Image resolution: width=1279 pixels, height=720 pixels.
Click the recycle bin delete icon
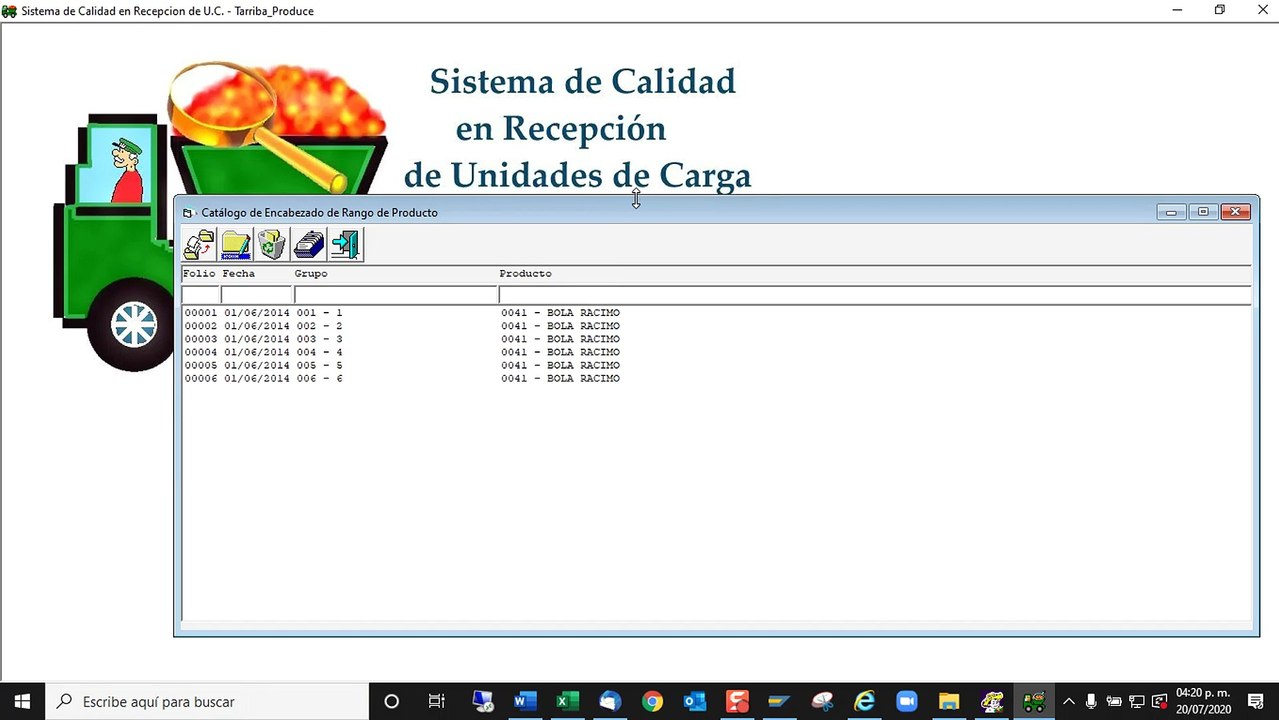point(272,244)
